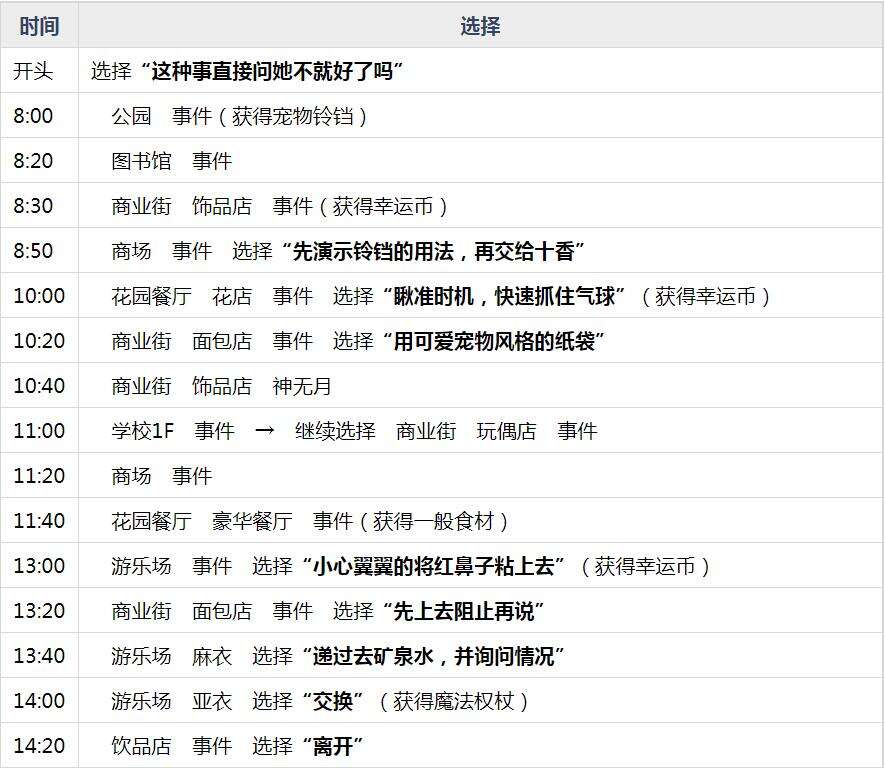885x768 pixels.
Task: Click the text 递过去矿泉水，并询问情况
Action: (433, 656)
